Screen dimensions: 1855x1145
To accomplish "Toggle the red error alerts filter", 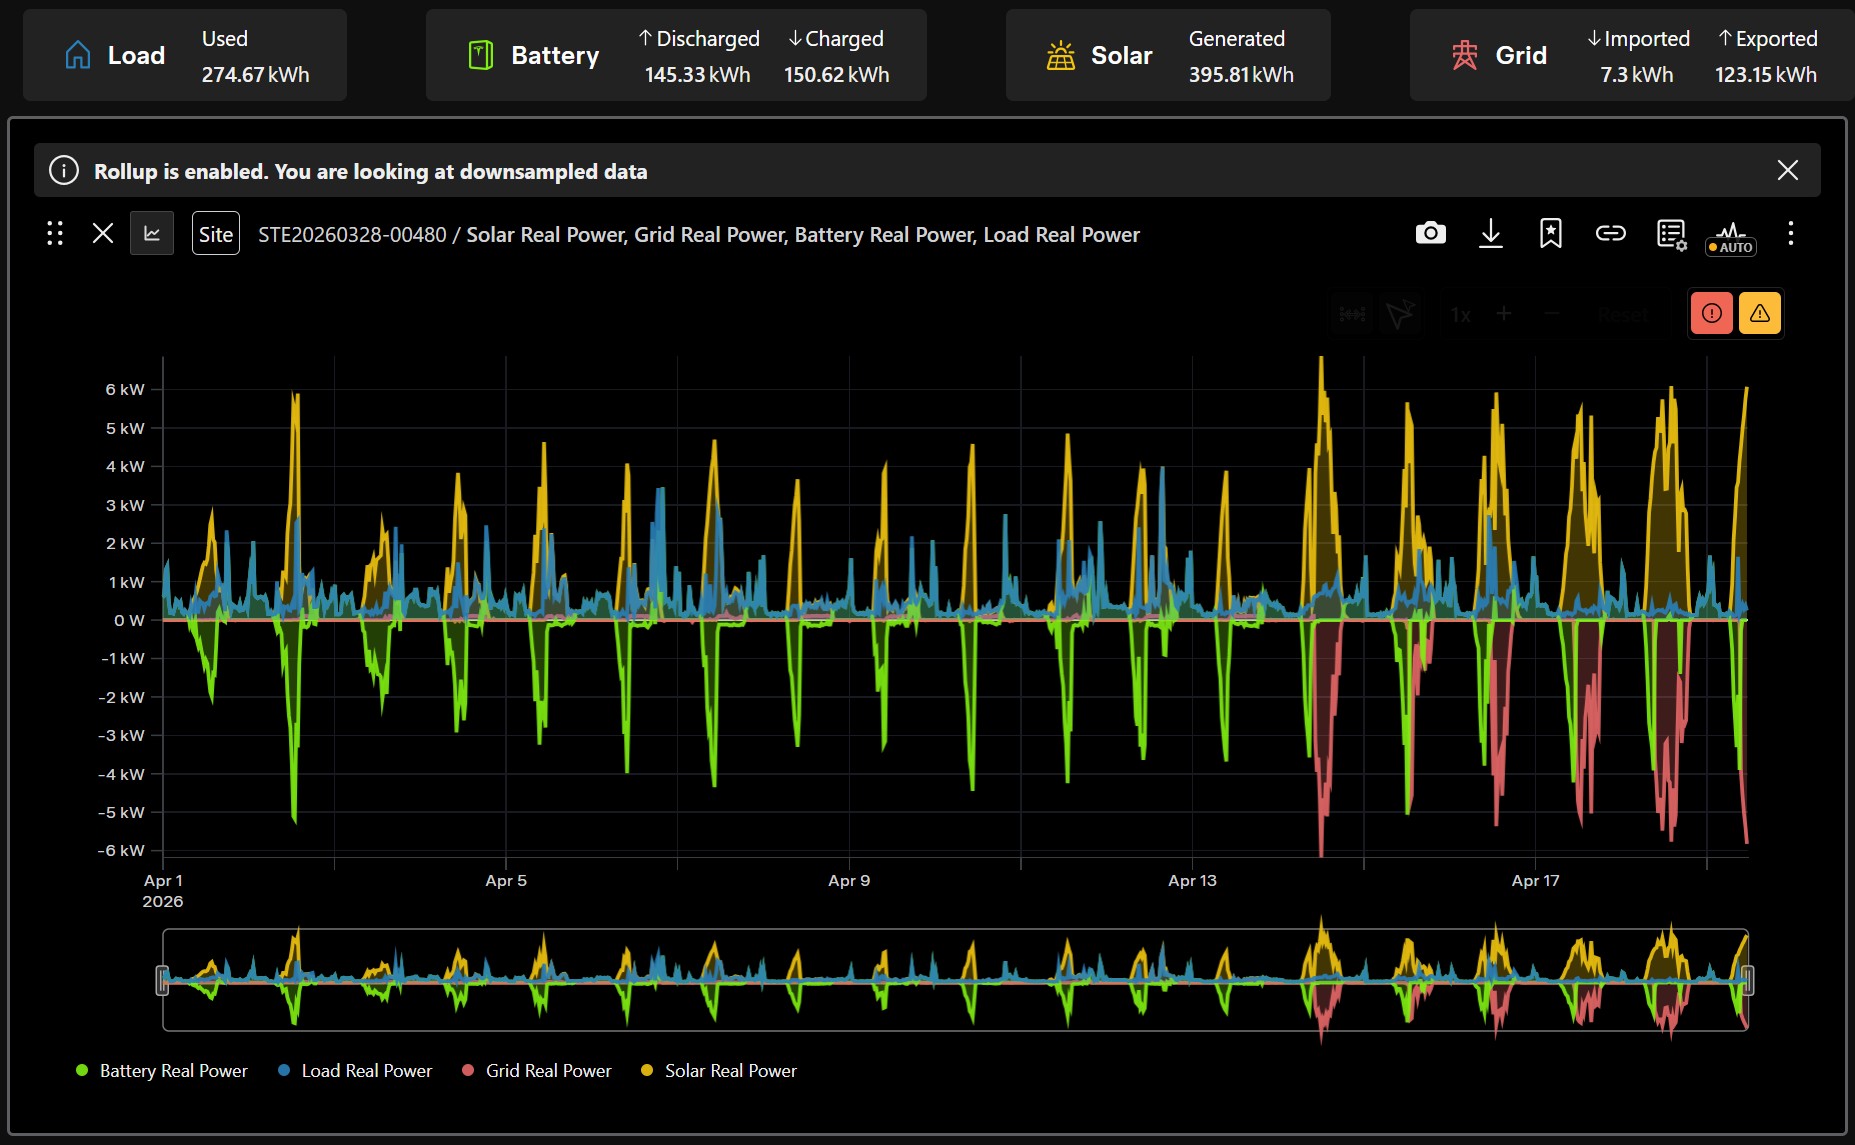I will pyautogui.click(x=1711, y=314).
